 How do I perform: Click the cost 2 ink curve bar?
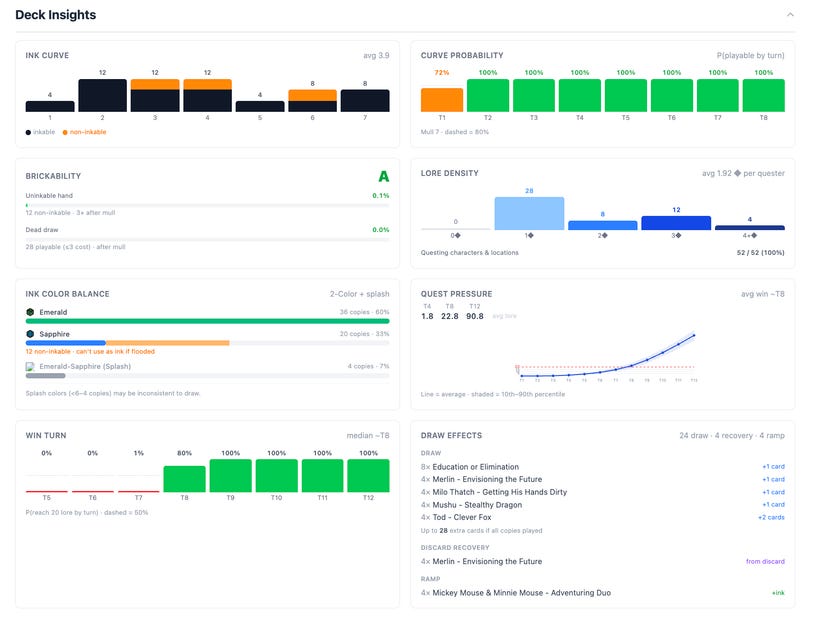click(x=102, y=95)
